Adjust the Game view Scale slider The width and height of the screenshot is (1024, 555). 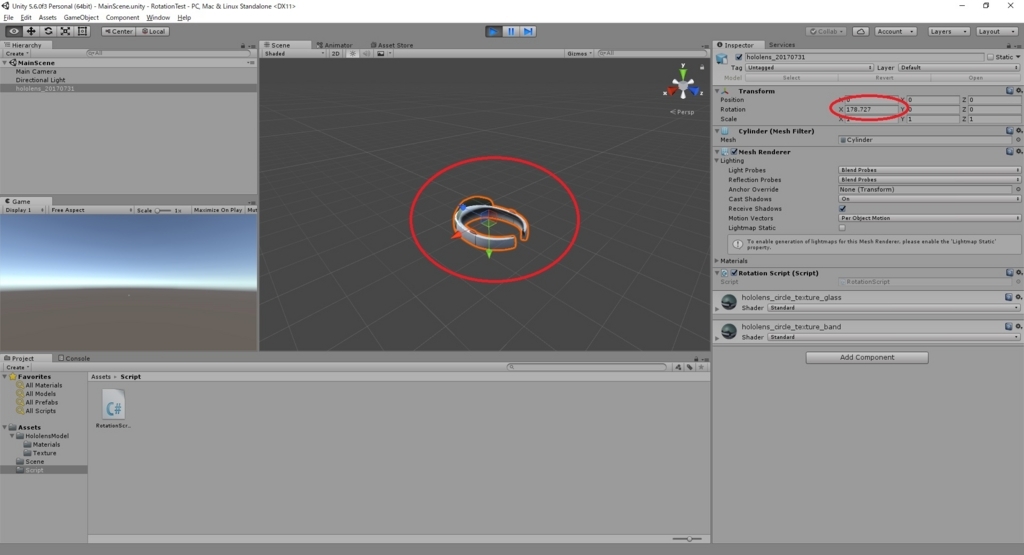point(163,210)
